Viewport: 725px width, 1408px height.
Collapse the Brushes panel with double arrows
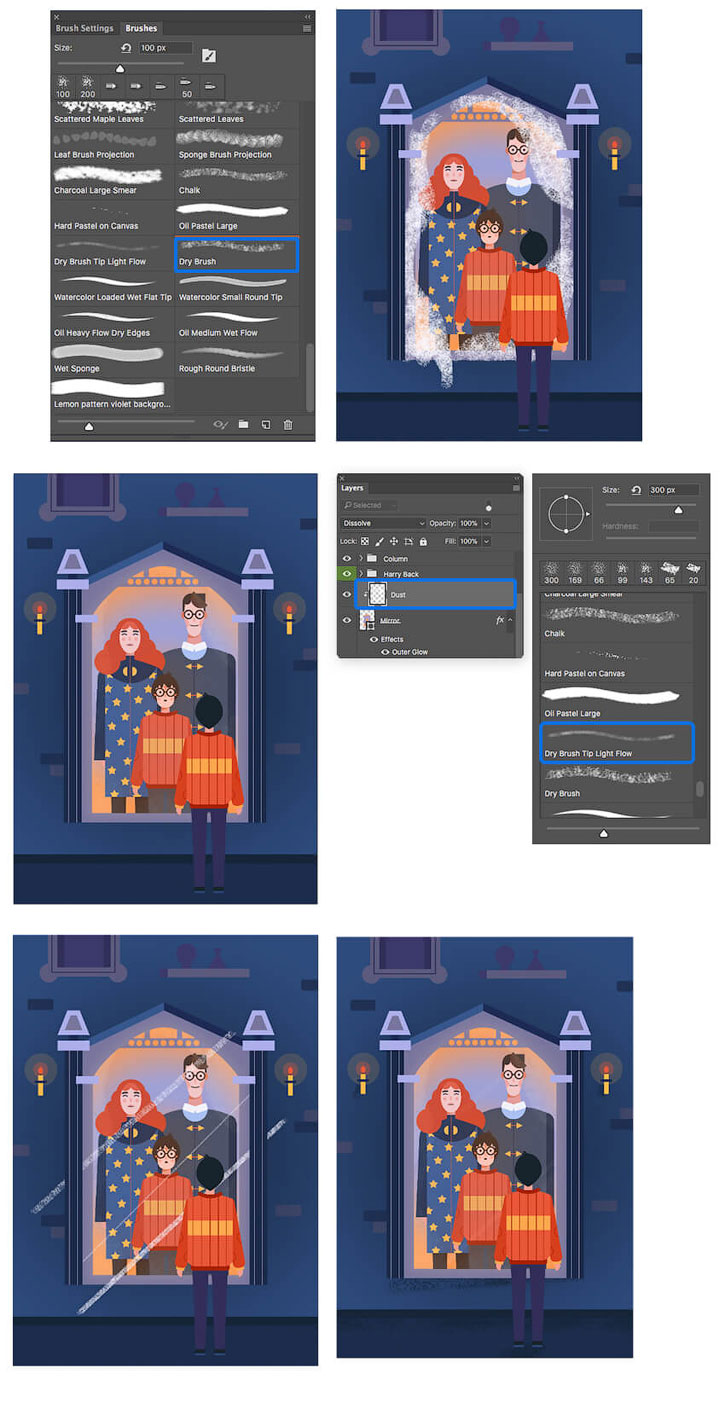tap(307, 17)
